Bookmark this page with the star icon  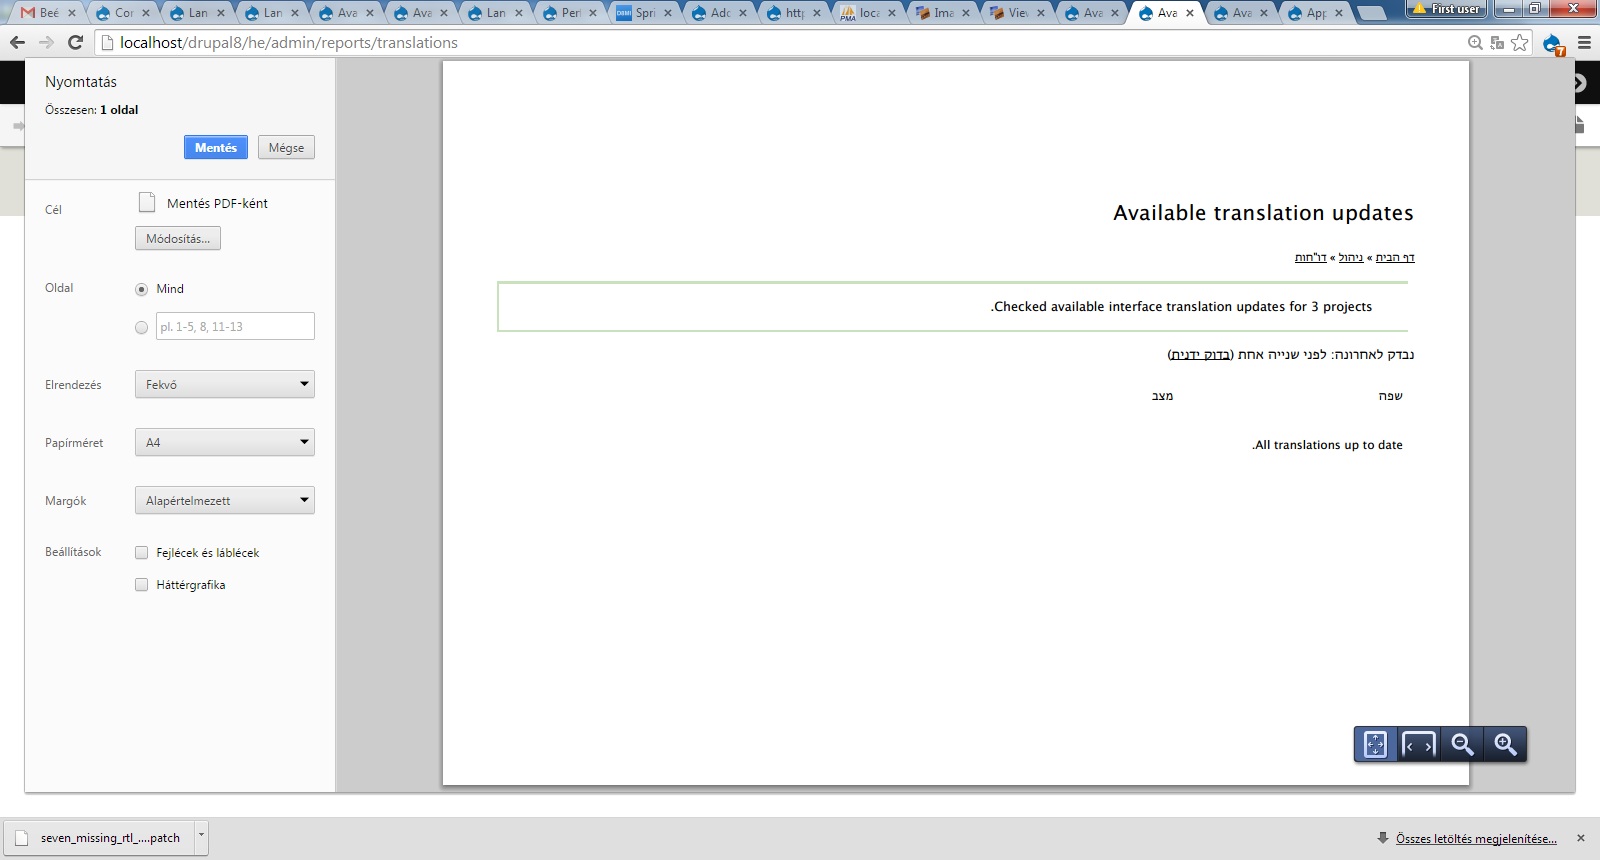[1520, 42]
